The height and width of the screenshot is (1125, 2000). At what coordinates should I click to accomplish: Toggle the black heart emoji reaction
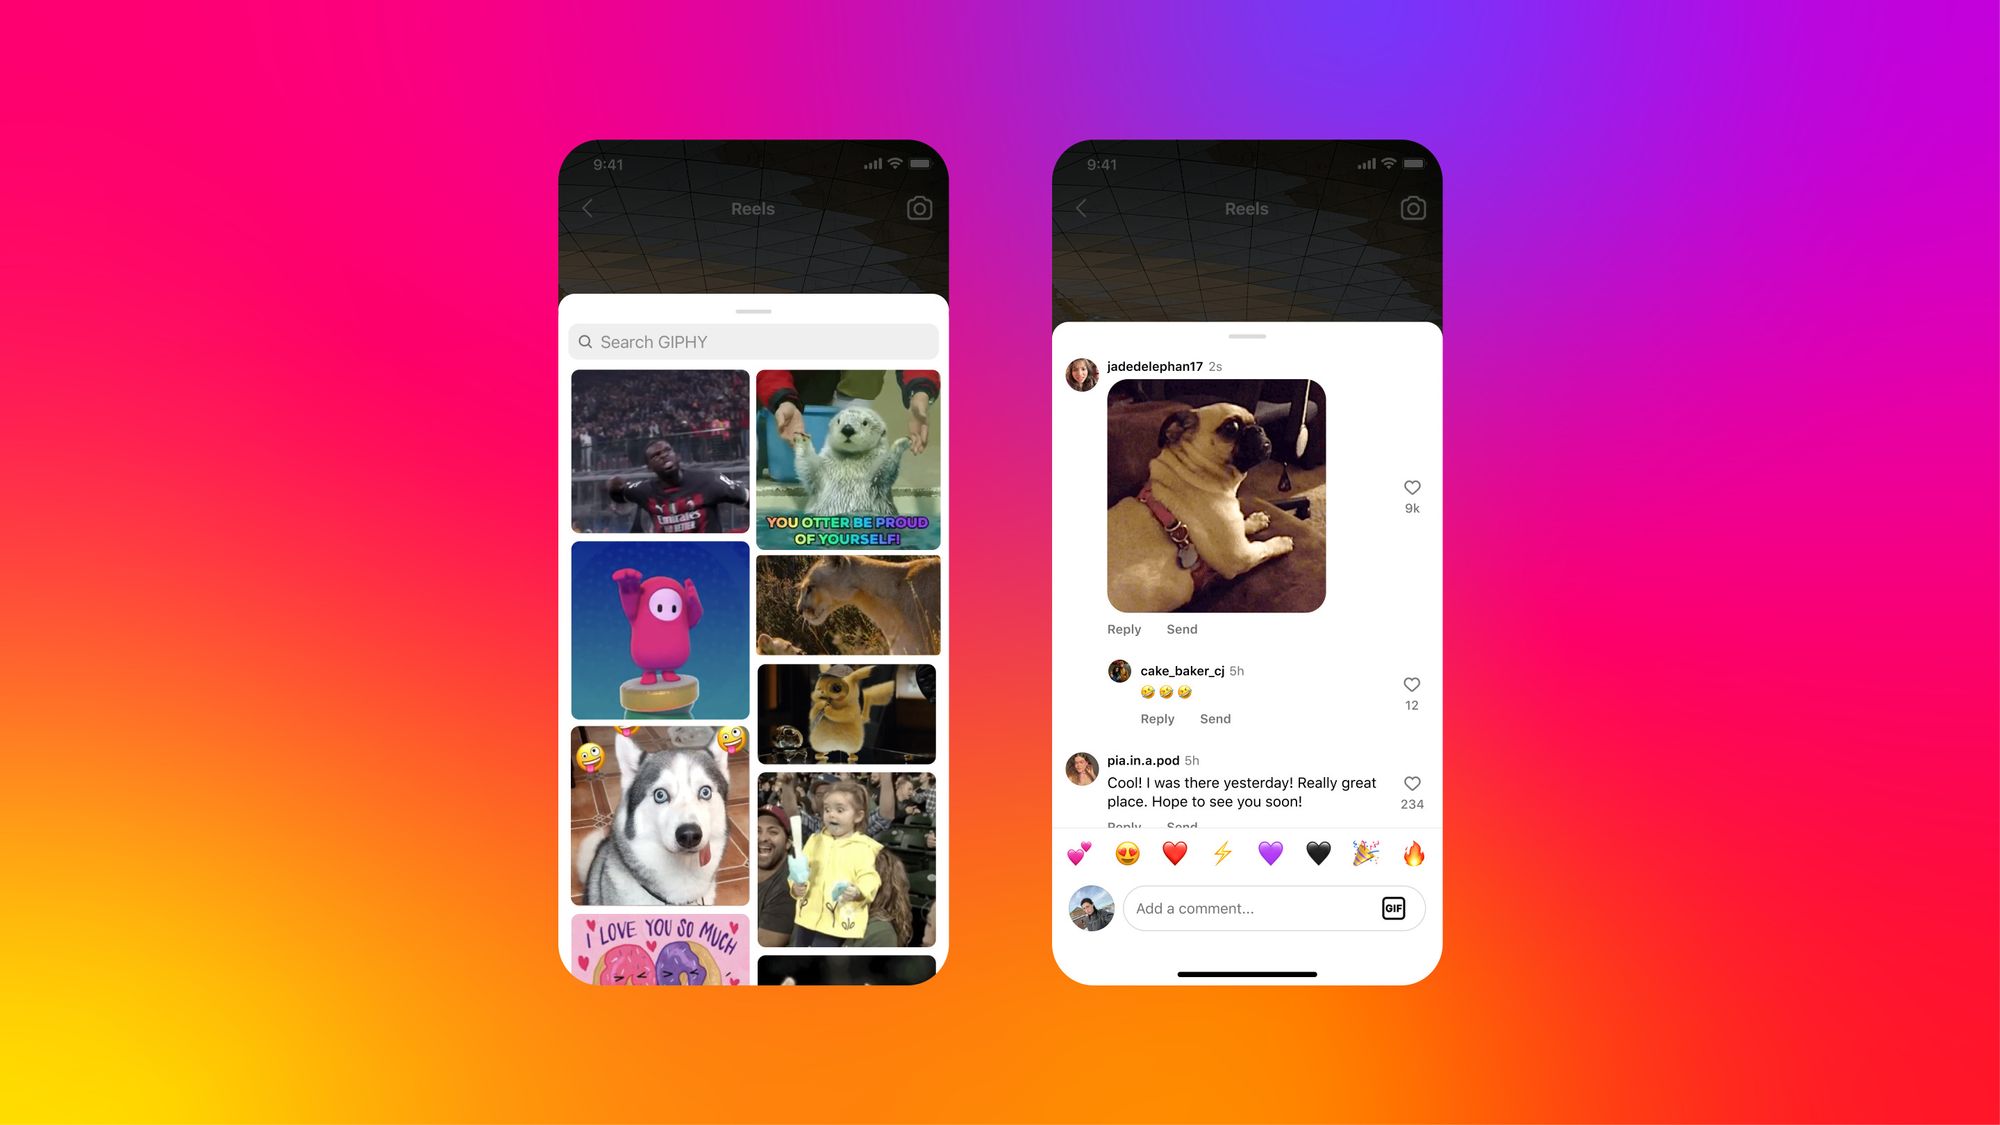(1315, 853)
